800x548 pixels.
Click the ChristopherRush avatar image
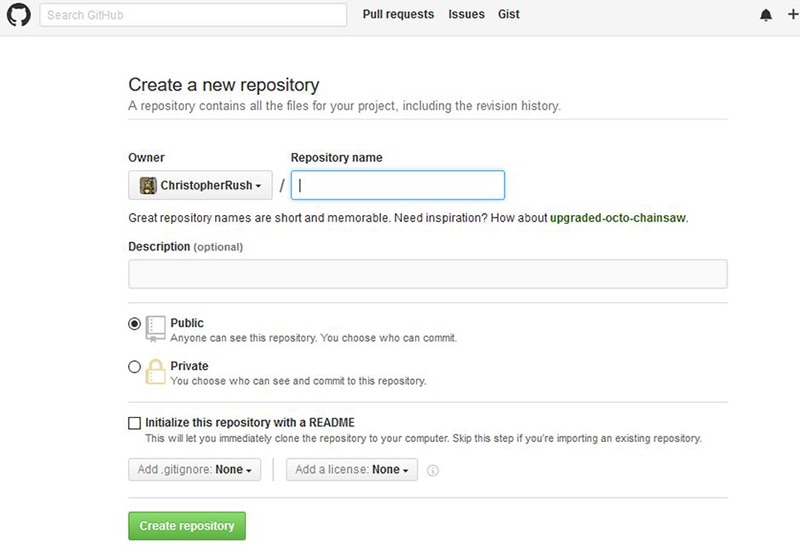tap(148, 185)
